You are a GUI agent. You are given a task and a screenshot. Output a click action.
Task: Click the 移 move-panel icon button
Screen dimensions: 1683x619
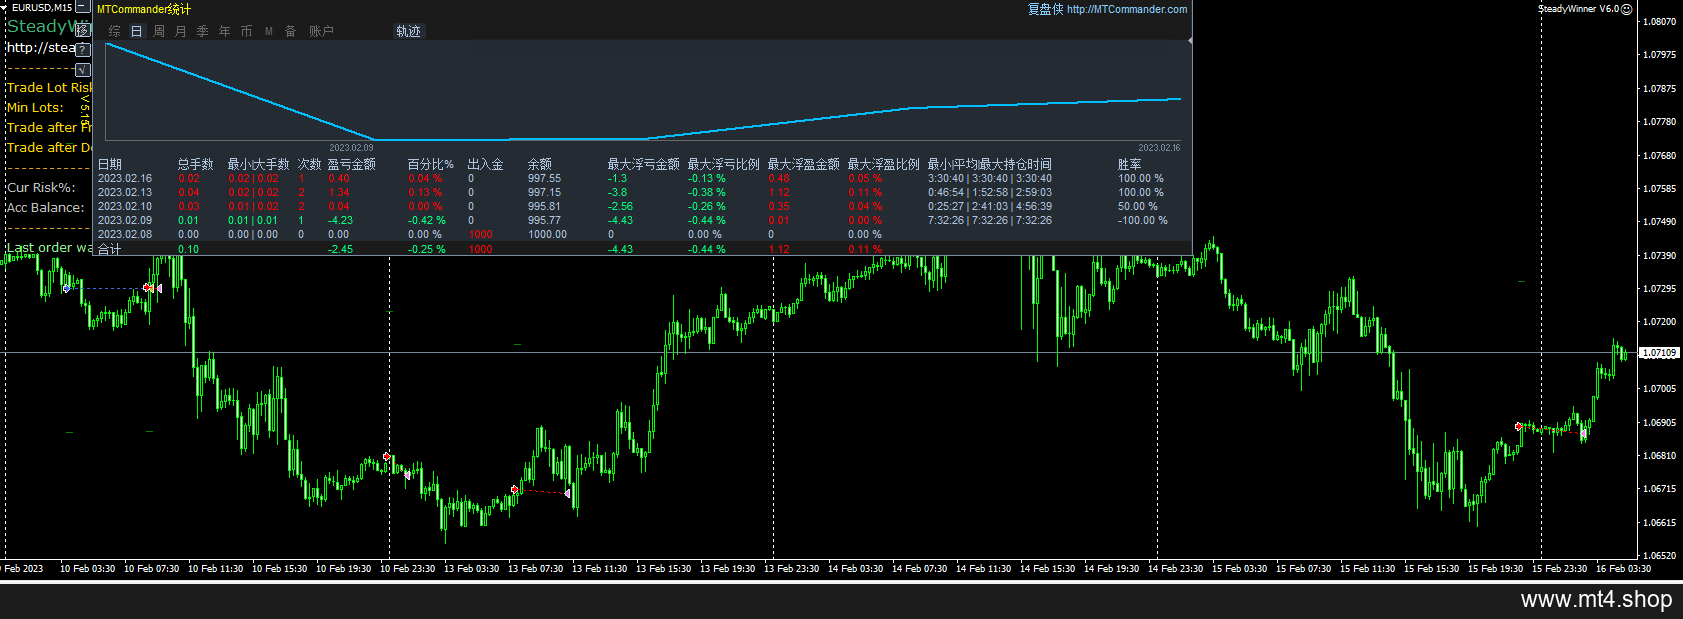[x=83, y=30]
